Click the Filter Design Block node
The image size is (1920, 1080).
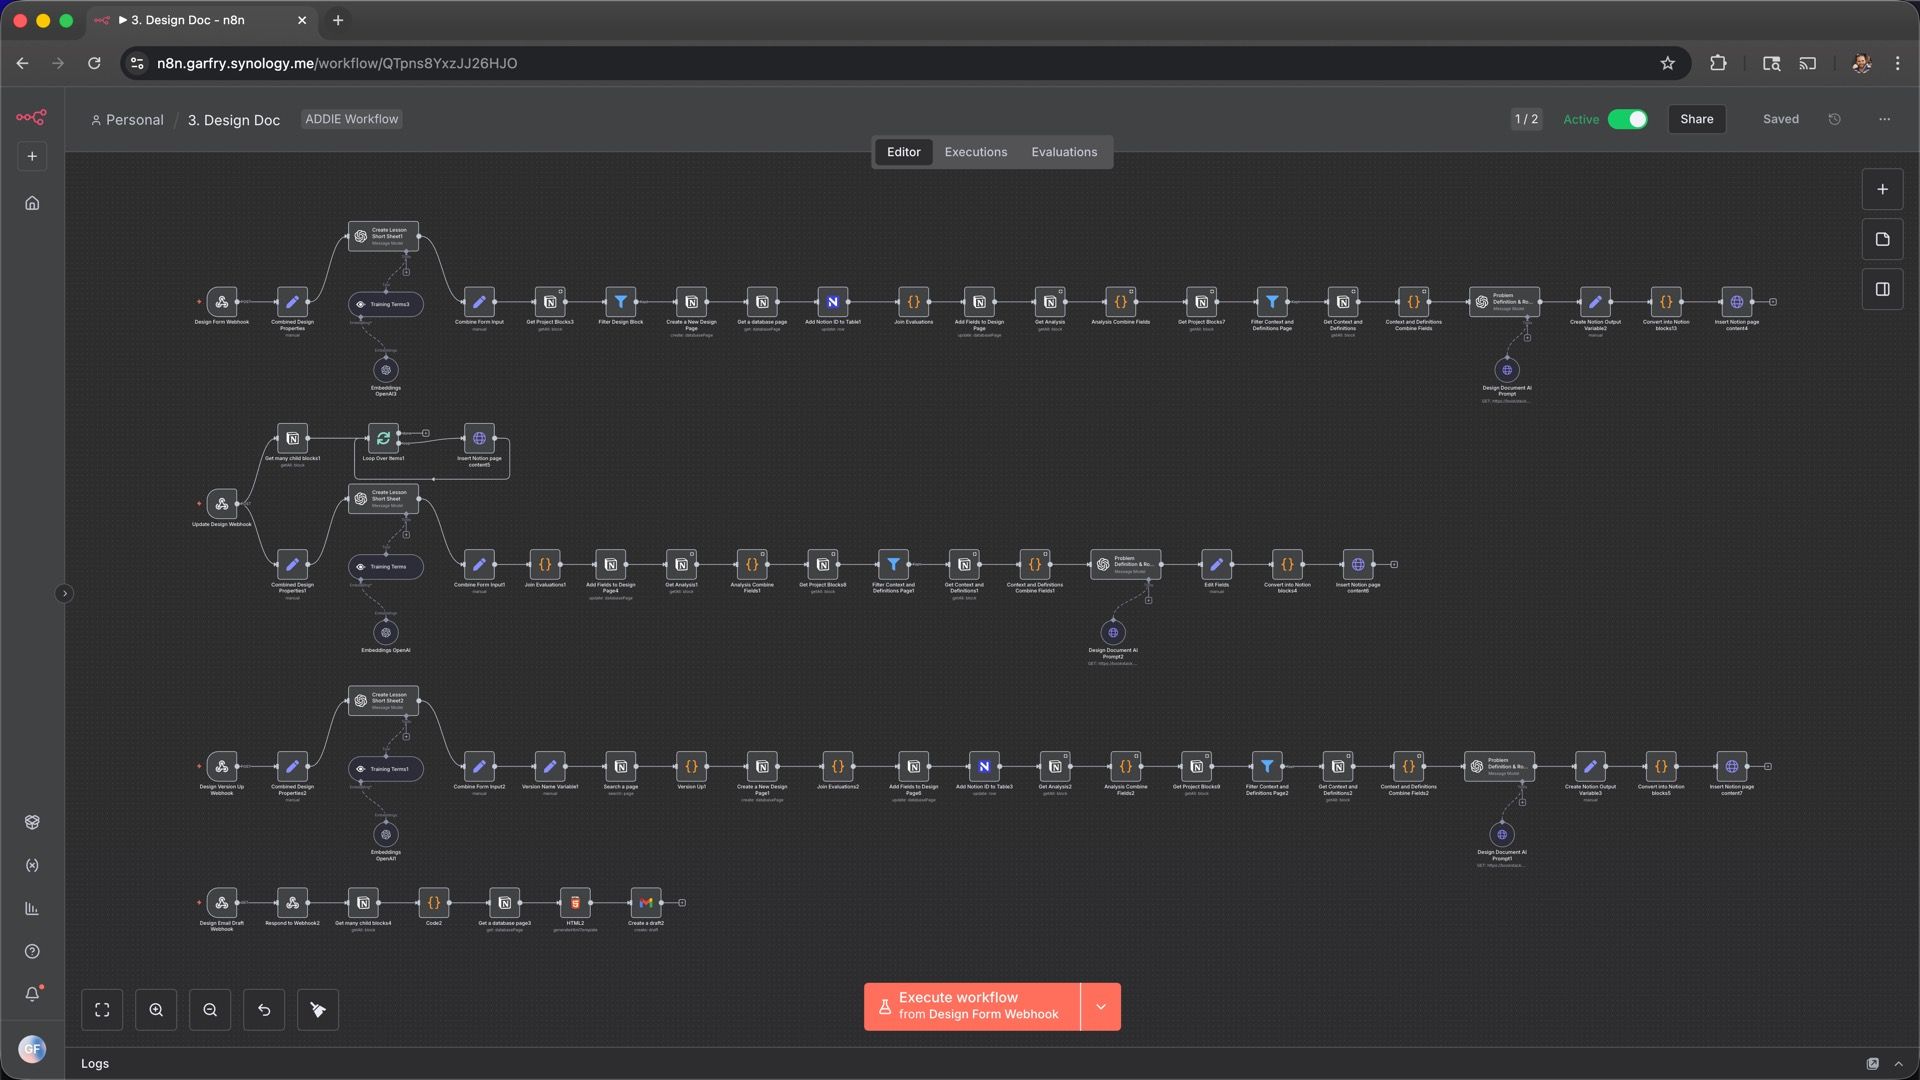[x=620, y=302]
